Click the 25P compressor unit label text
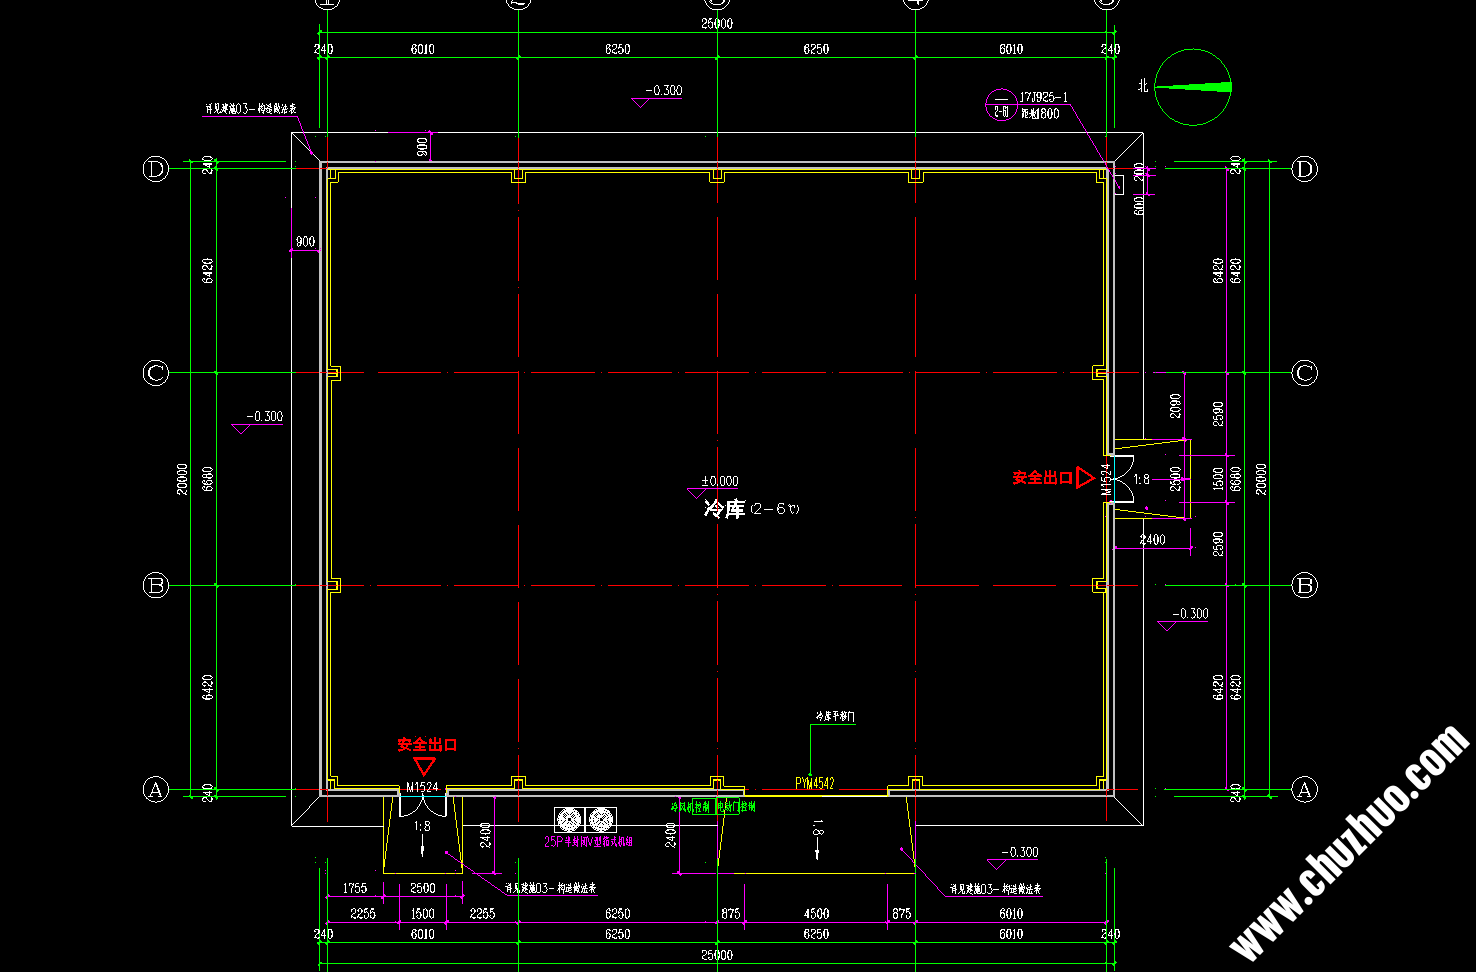1476x972 pixels. 588,842
